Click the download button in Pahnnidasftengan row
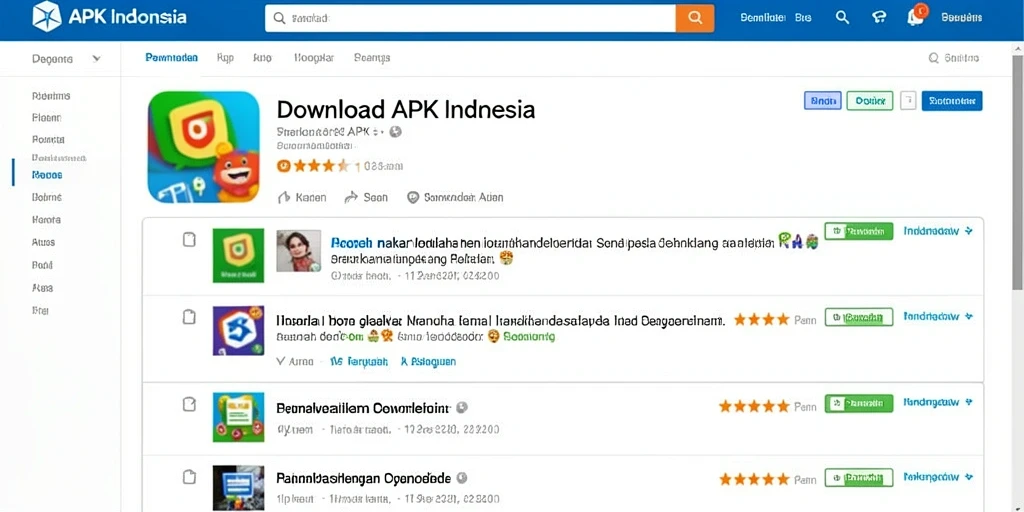The image size is (1024, 512). (x=859, y=477)
